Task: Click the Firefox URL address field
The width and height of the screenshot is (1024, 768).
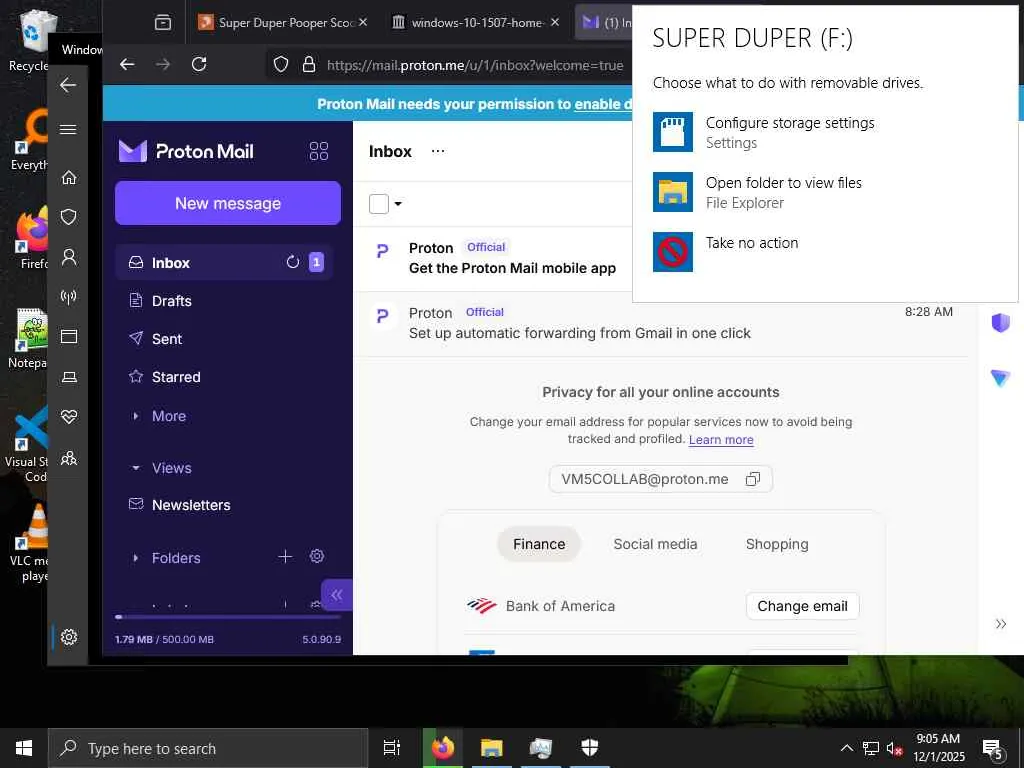Action: (475, 65)
